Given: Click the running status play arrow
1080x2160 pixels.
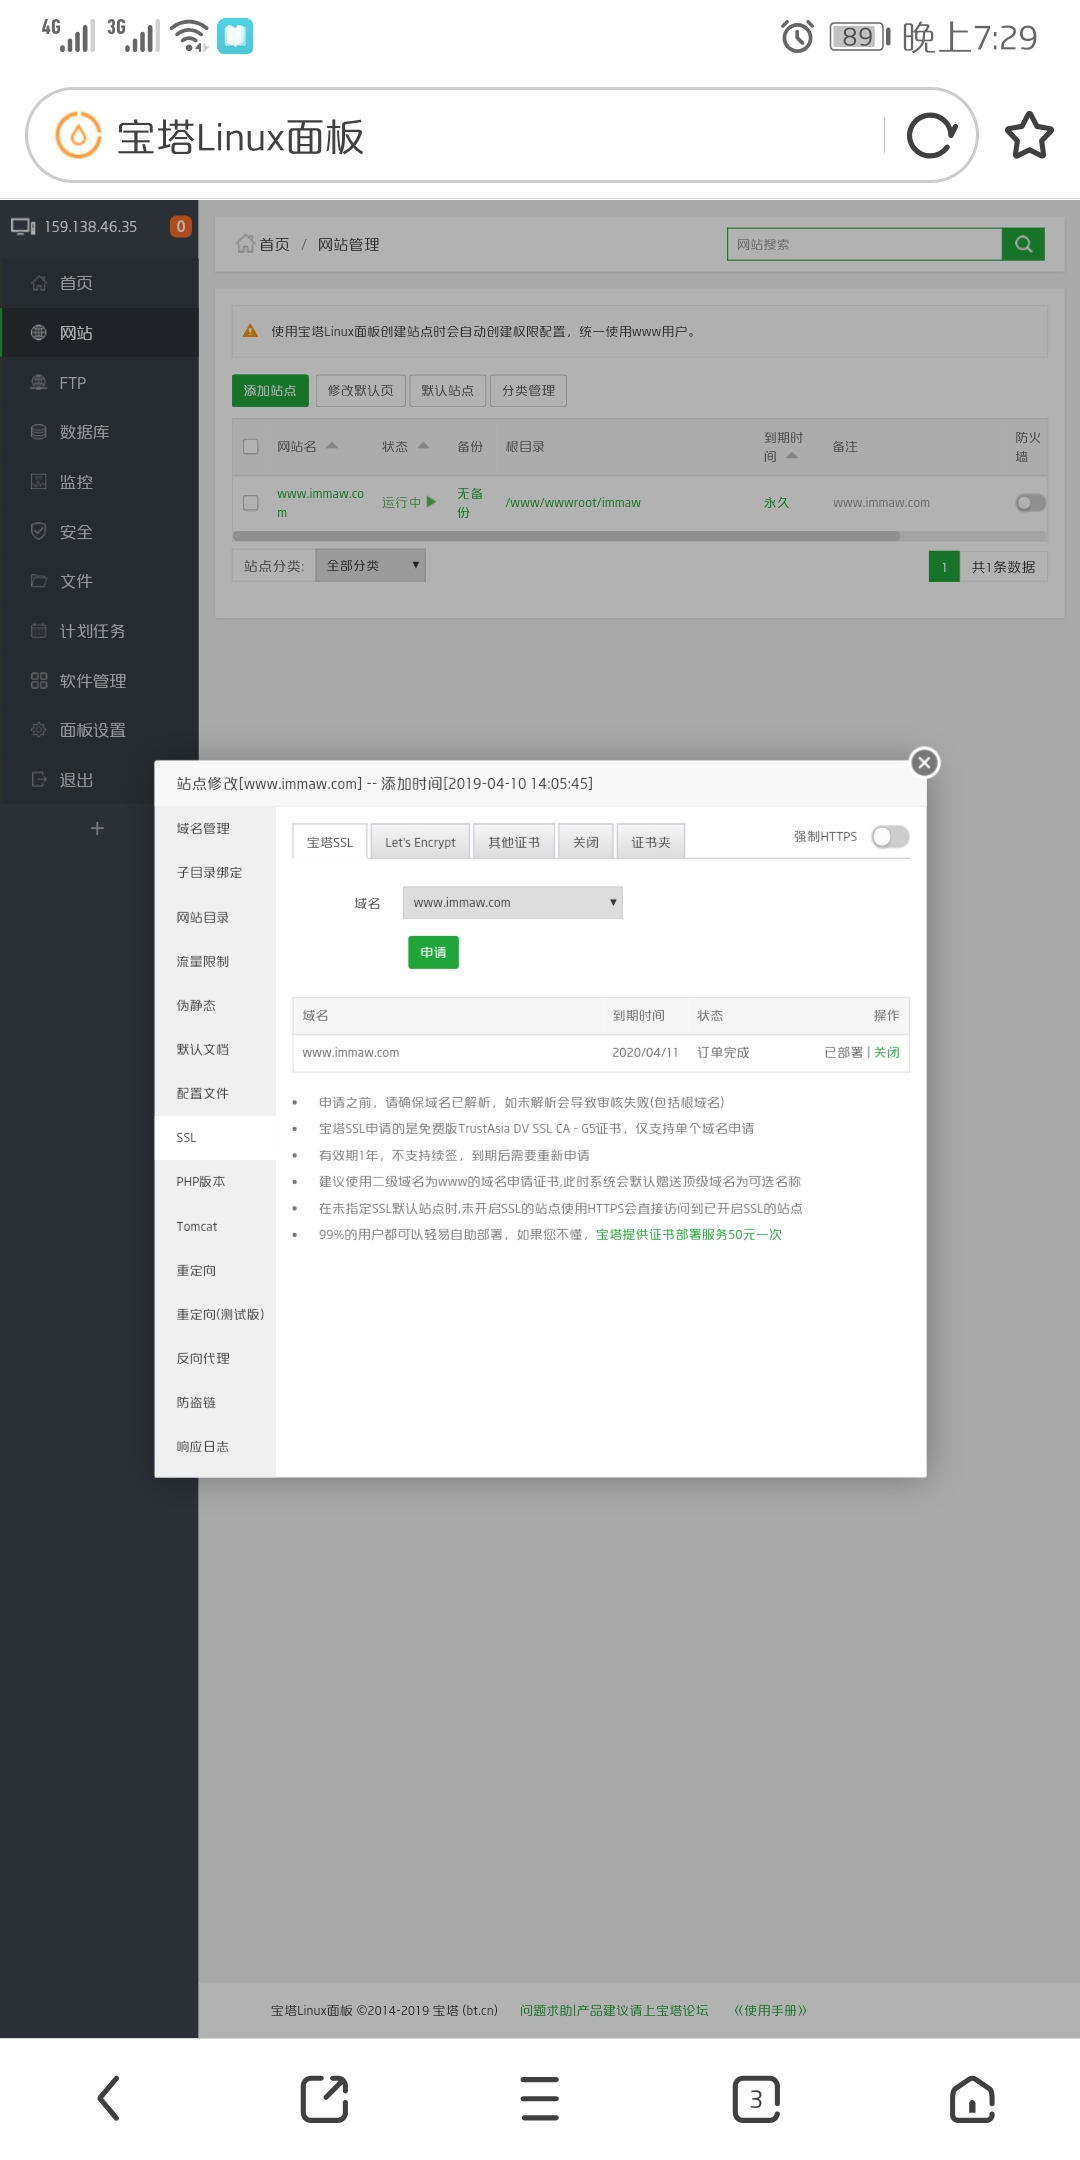Looking at the screenshot, I should [x=431, y=502].
